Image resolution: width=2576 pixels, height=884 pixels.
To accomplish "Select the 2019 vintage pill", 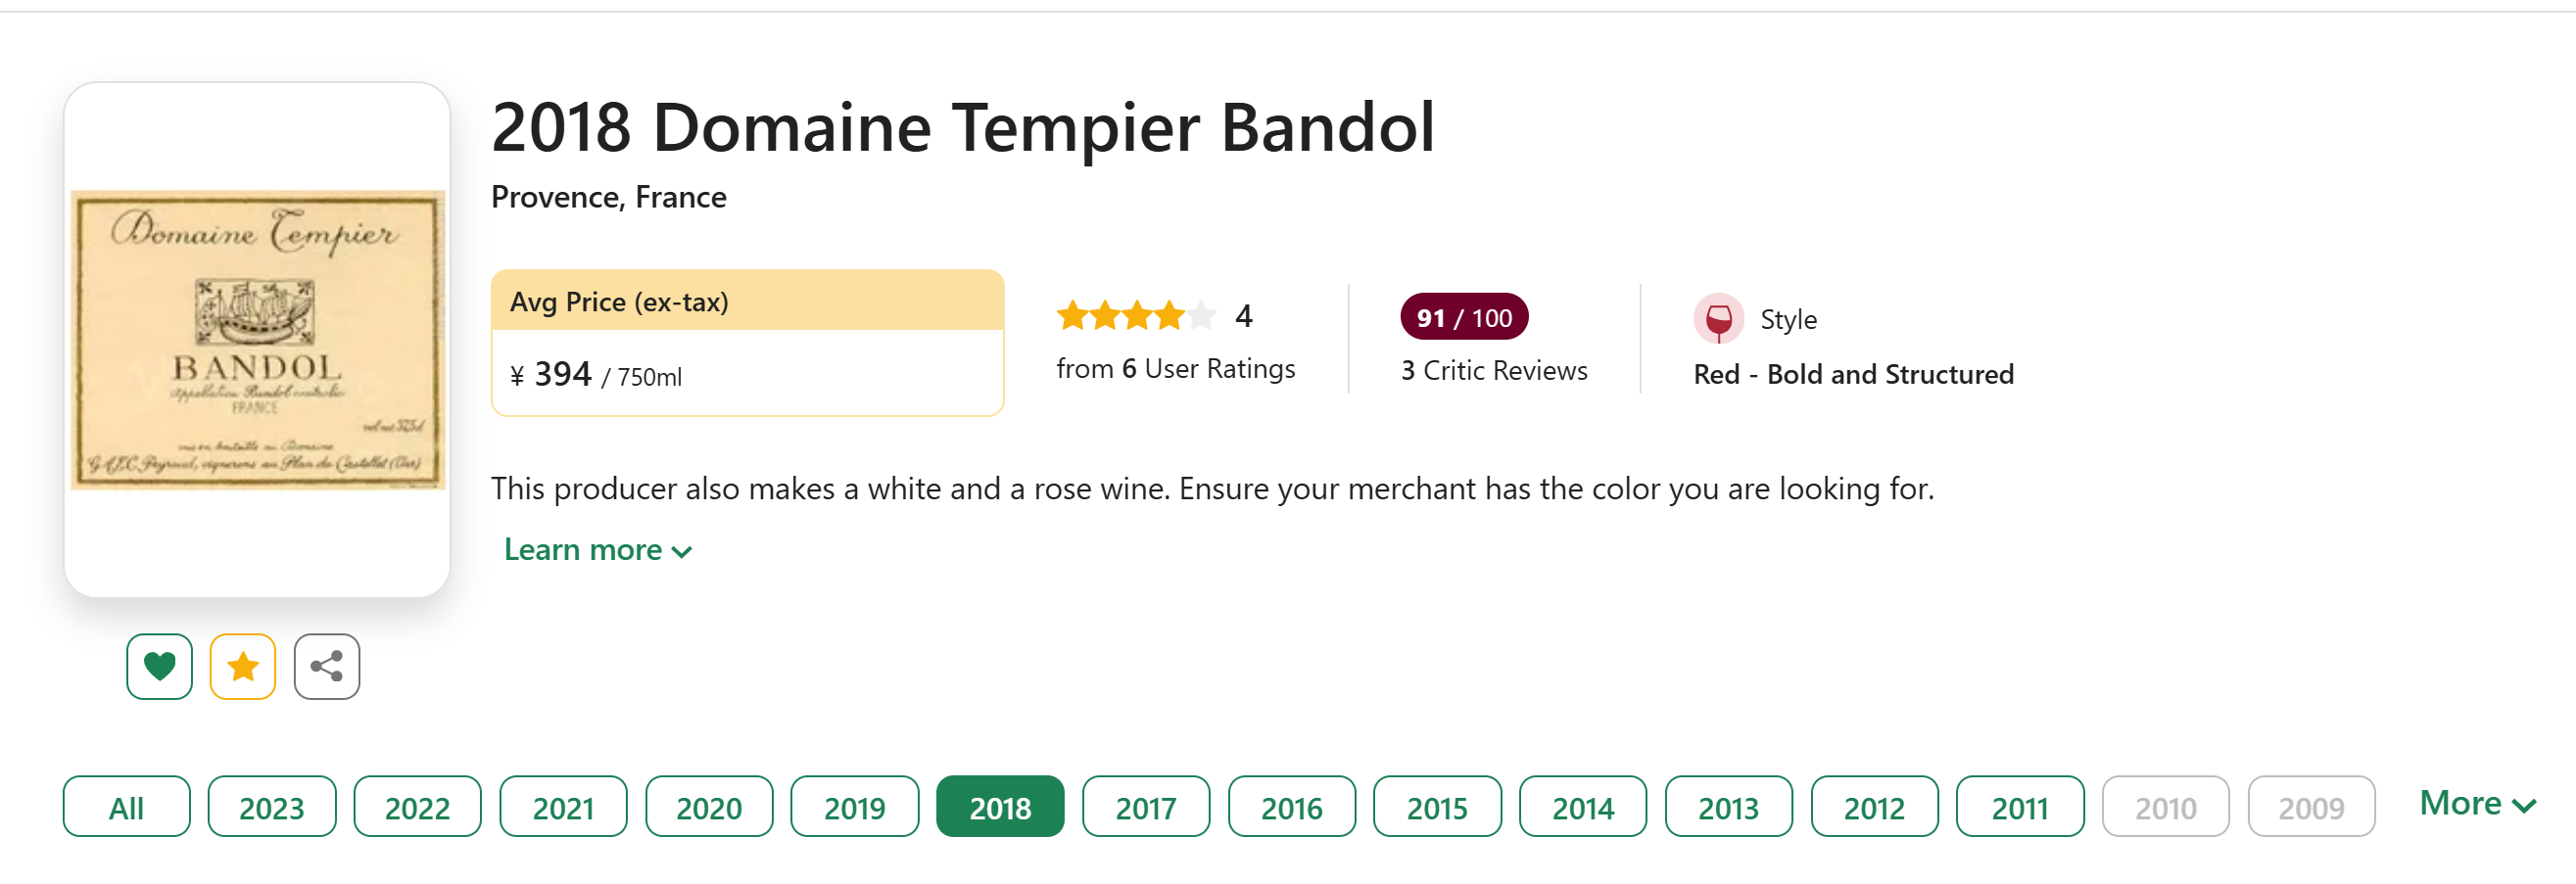I will [855, 807].
